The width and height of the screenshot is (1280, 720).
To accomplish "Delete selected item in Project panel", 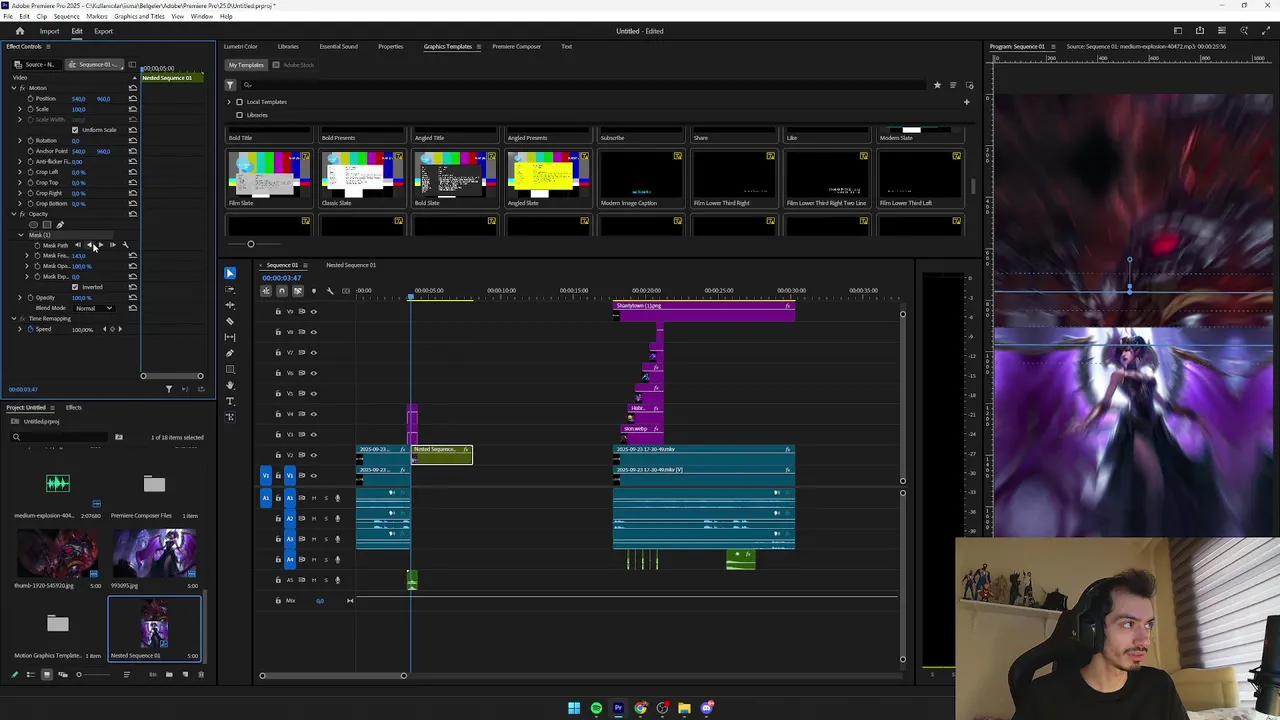I will (x=201, y=675).
